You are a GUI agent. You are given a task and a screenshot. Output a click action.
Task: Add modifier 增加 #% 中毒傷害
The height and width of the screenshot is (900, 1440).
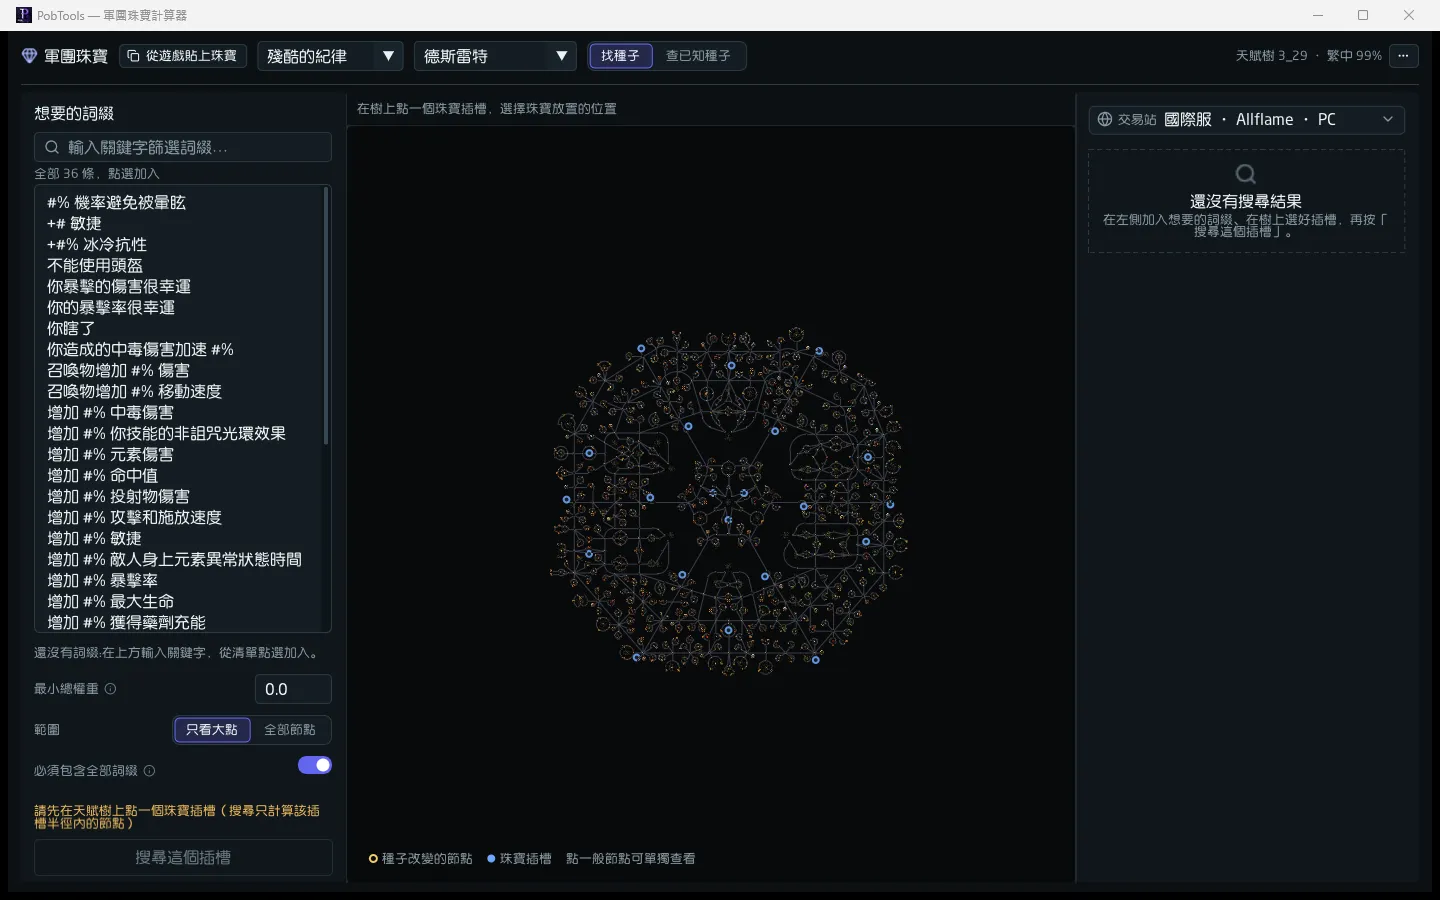[x=180, y=412]
